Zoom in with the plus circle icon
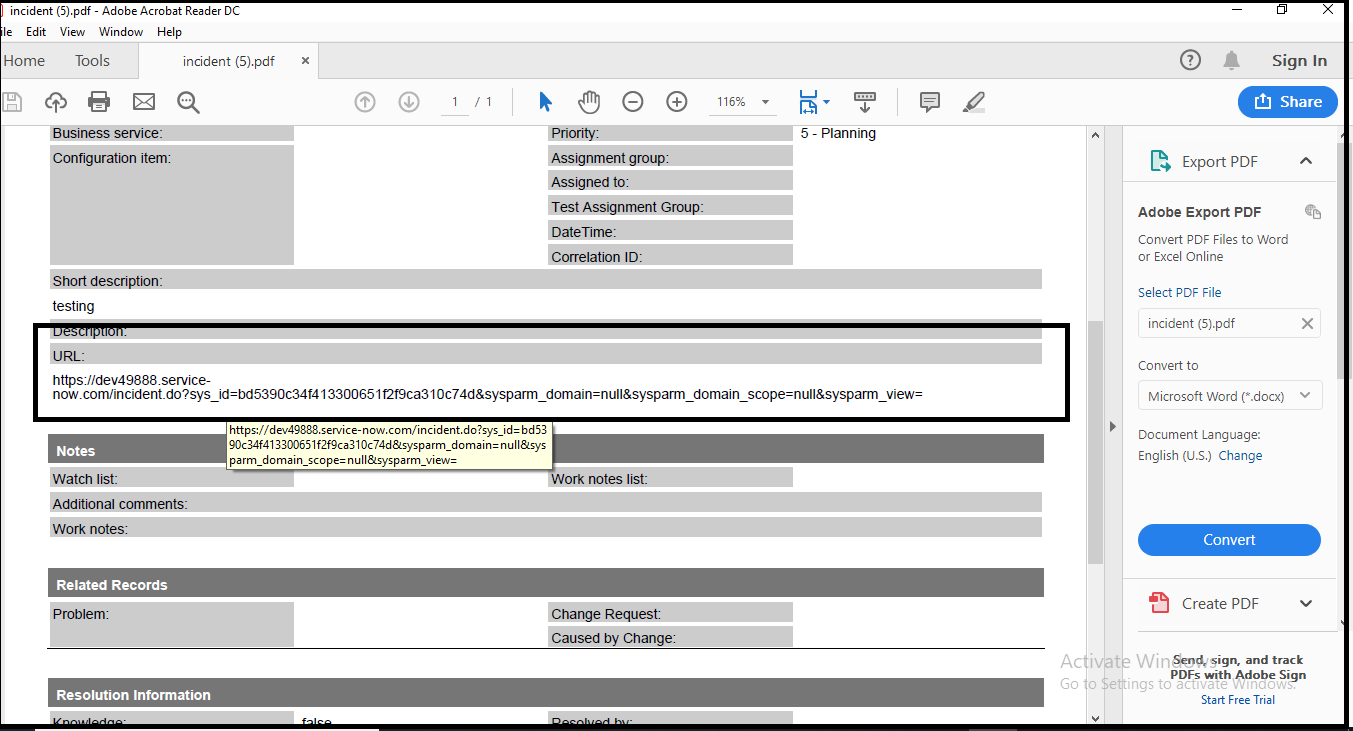The width and height of the screenshot is (1353, 731). click(677, 102)
